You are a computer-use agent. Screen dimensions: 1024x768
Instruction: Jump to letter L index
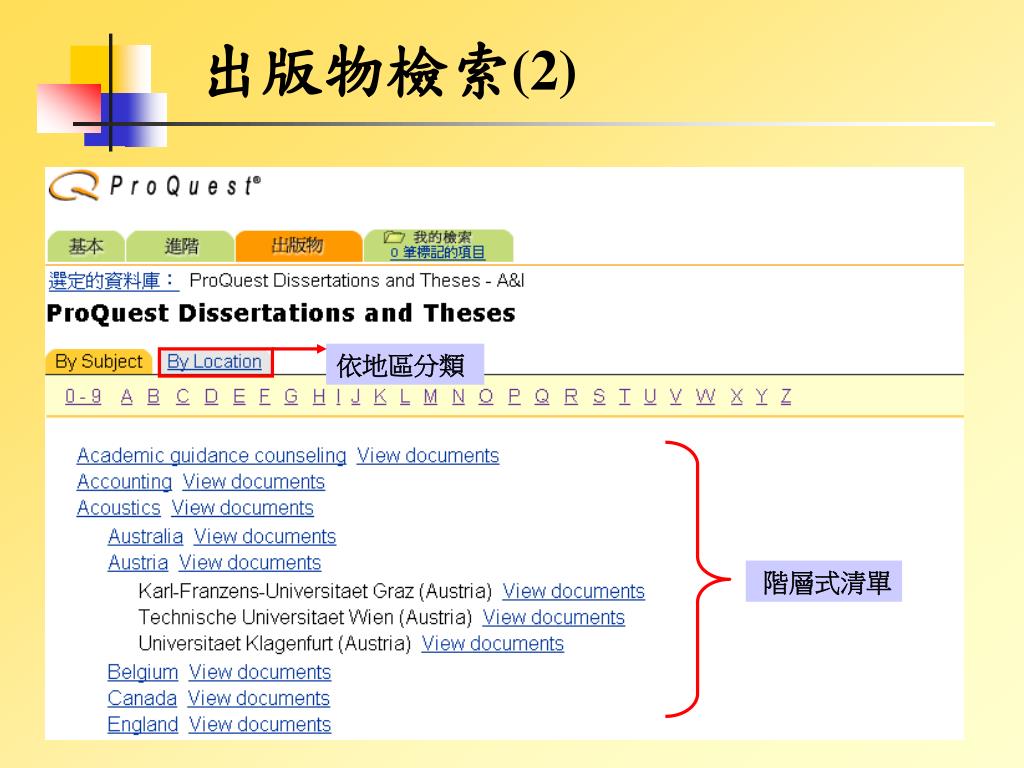(405, 396)
